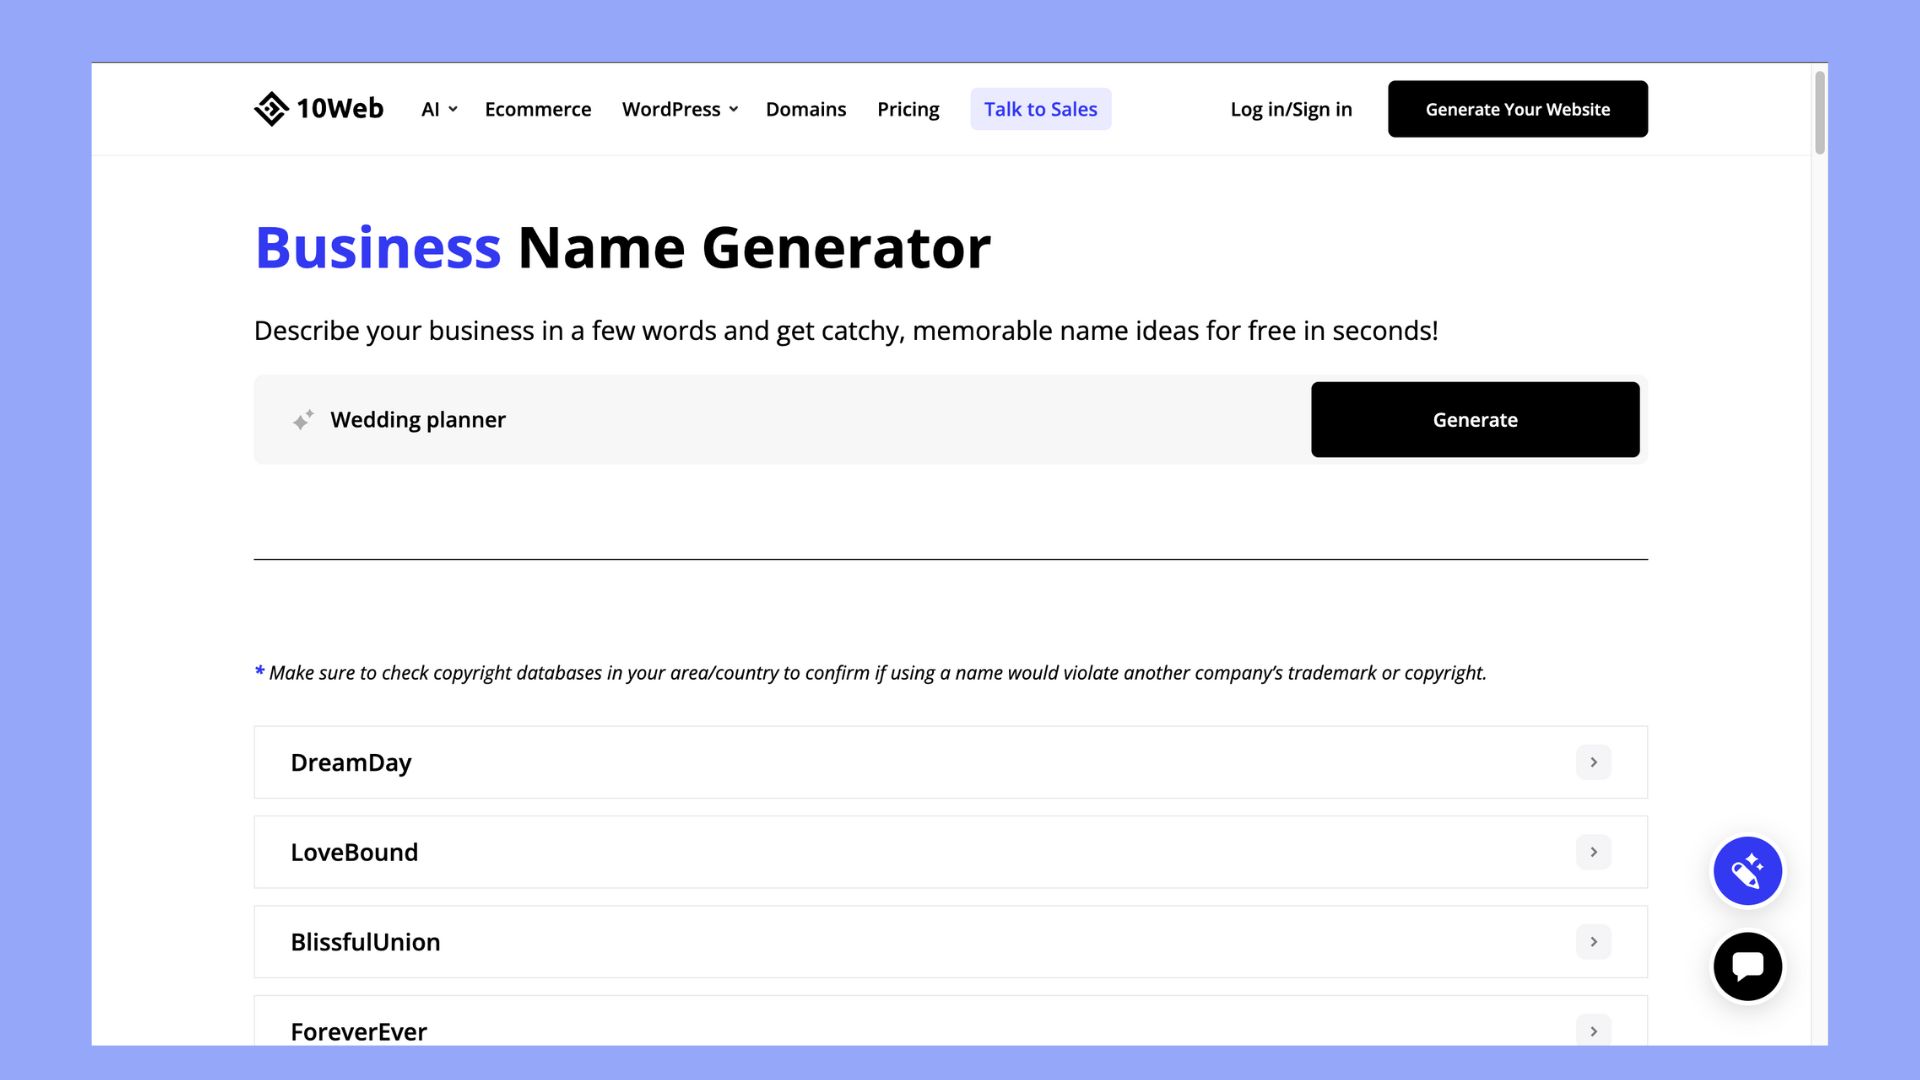Select the Ecommerce menu item
Screen dimensions: 1920x1080
(538, 108)
